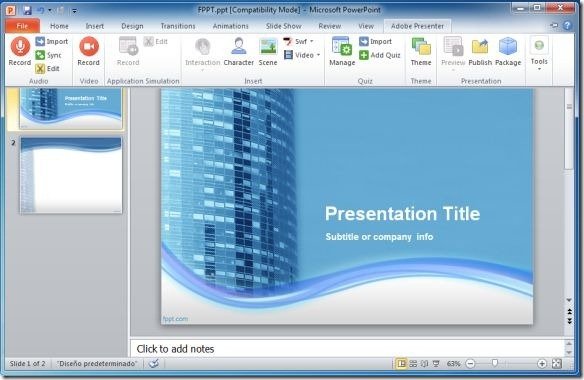584x380 pixels.
Task: Save the presentation from Quick Access Toolbar
Action: click(x=27, y=10)
